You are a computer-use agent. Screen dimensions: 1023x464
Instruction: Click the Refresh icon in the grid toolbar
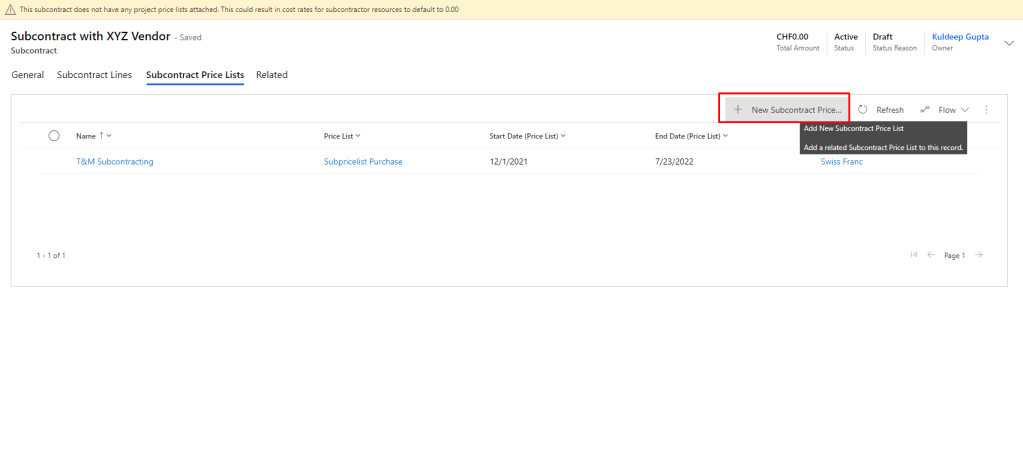(x=863, y=109)
